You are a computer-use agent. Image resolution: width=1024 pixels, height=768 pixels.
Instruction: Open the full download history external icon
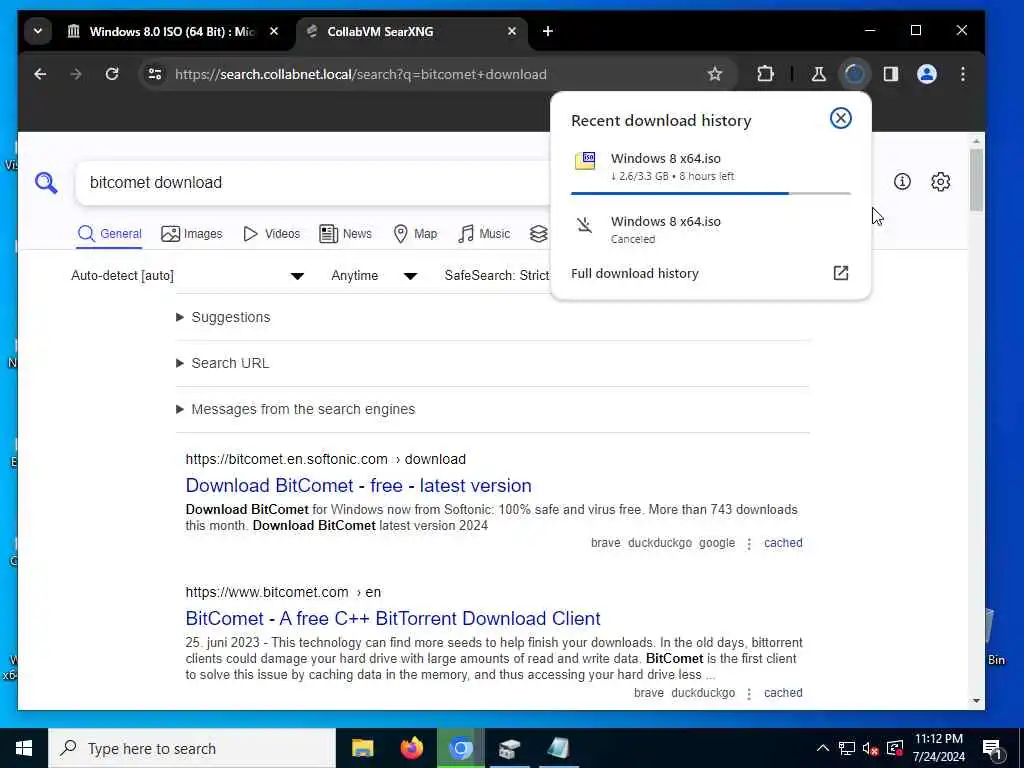pyautogui.click(x=840, y=273)
